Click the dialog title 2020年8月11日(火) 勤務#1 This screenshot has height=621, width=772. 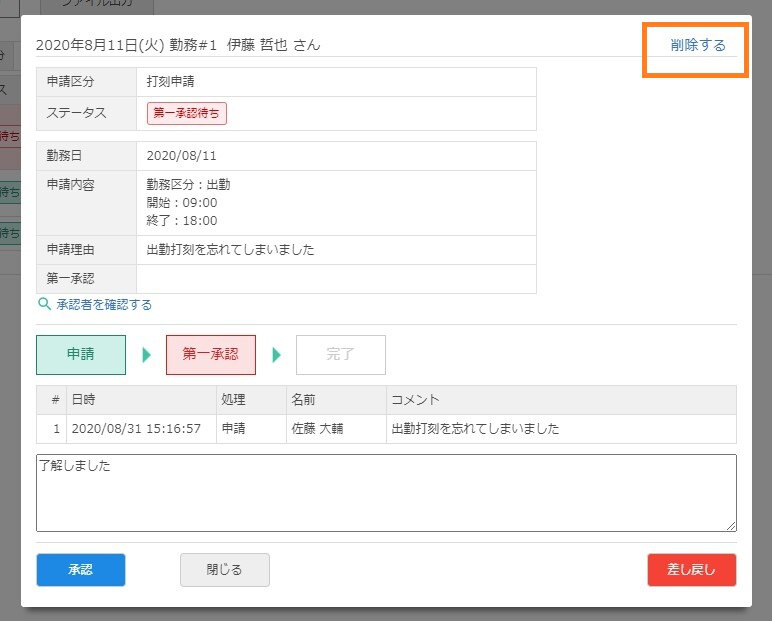pos(127,45)
